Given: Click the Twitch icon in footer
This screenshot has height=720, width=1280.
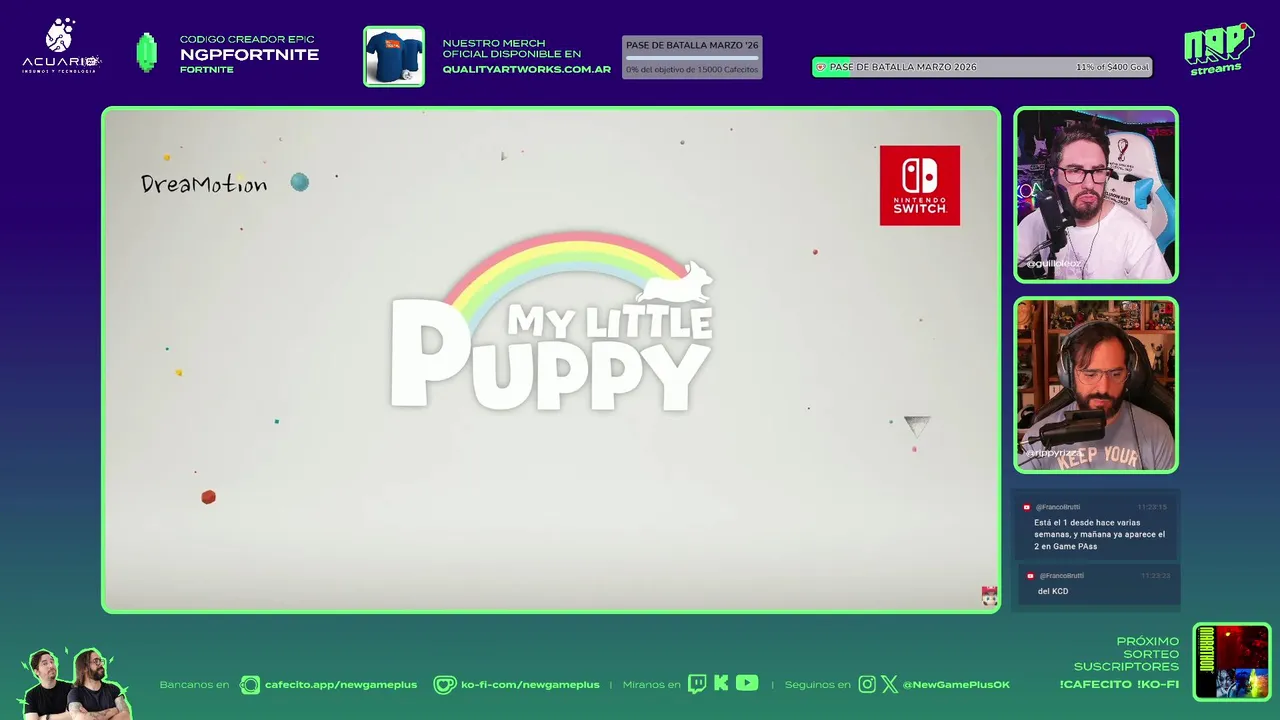Looking at the screenshot, I should pos(697,684).
